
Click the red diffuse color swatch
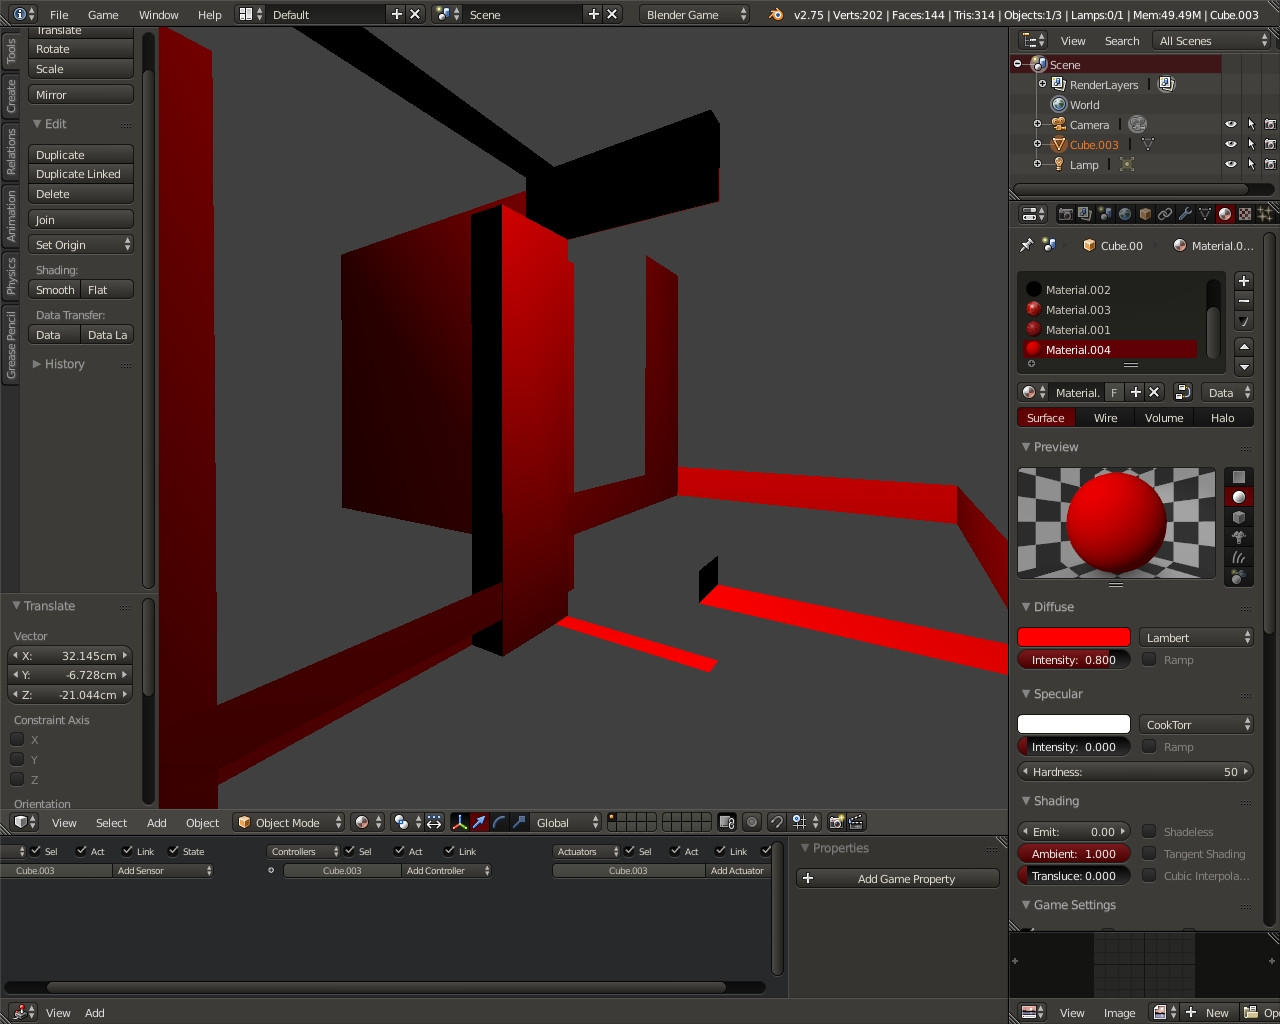[x=1073, y=637]
